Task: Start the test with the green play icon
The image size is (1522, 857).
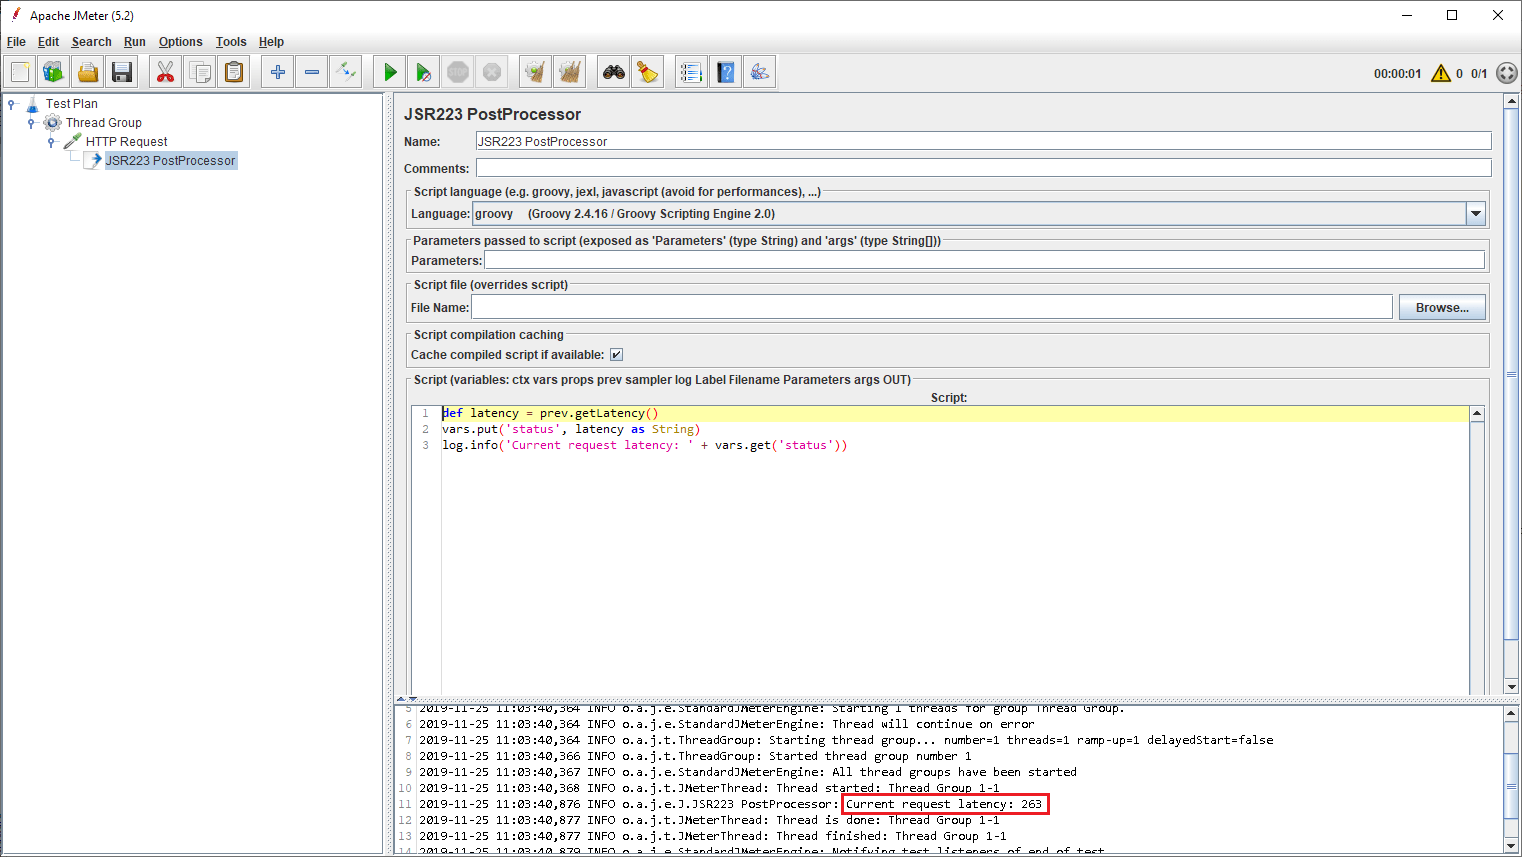Action: [x=390, y=72]
